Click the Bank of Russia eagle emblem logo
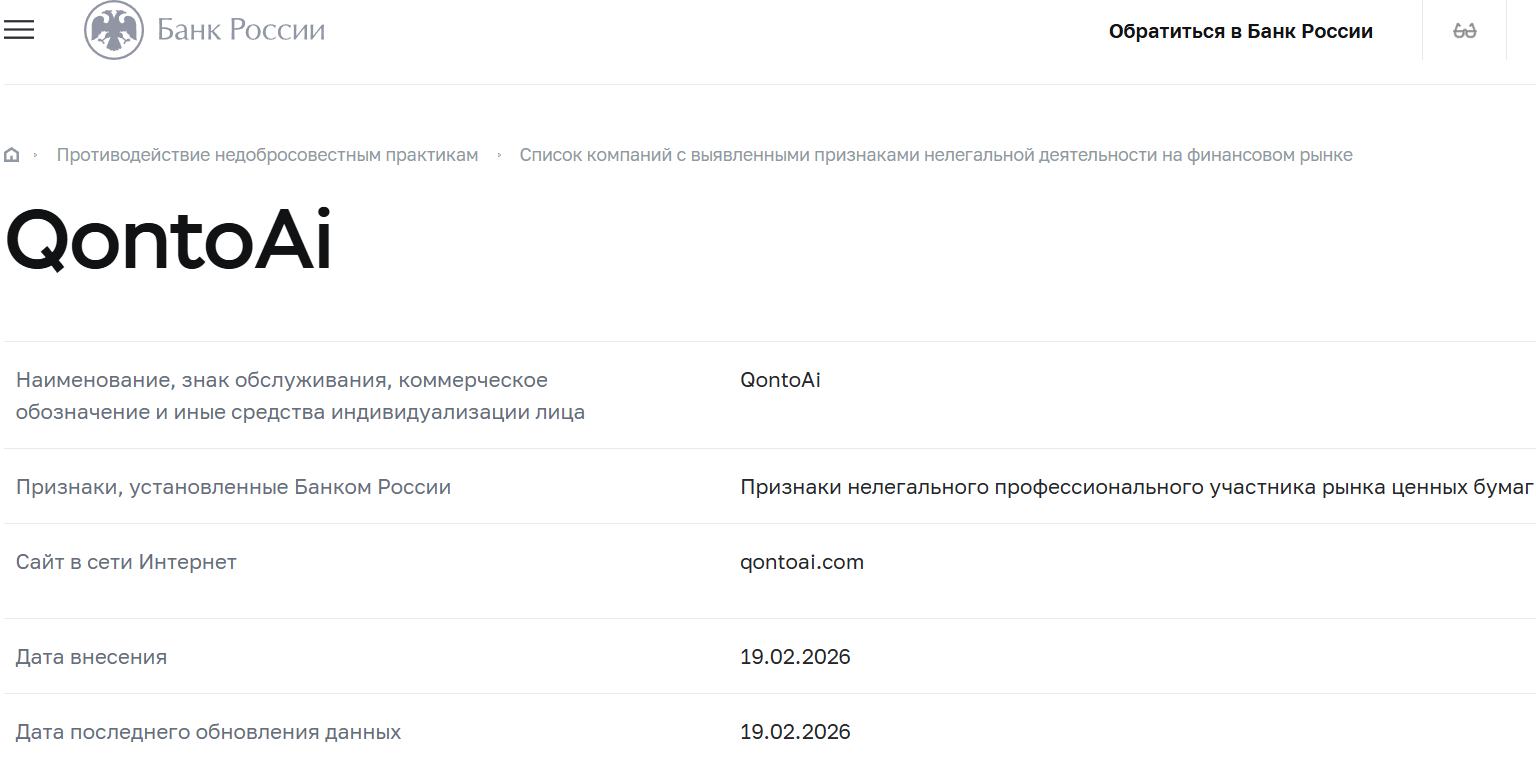Image resolution: width=1536 pixels, height=758 pixels. coord(113,29)
